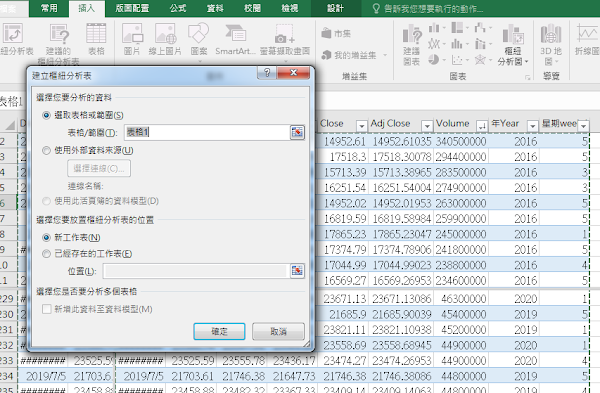Insert a scatter chart icon
Image resolution: width=600 pixels, height=393 pixels.
[x=457, y=60]
